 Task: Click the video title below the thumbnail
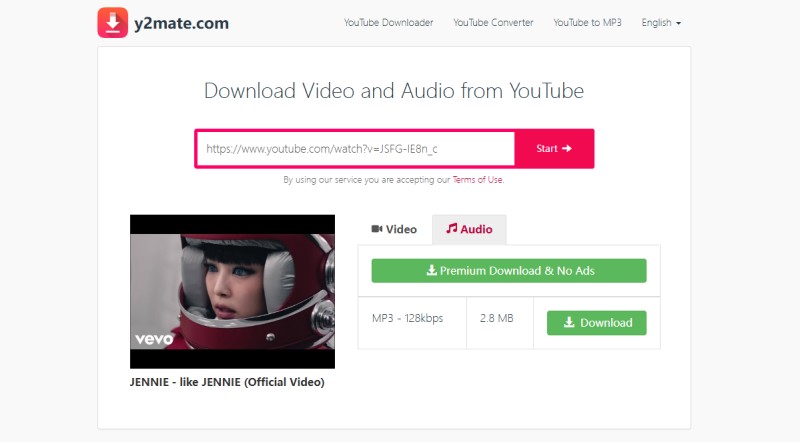227,382
